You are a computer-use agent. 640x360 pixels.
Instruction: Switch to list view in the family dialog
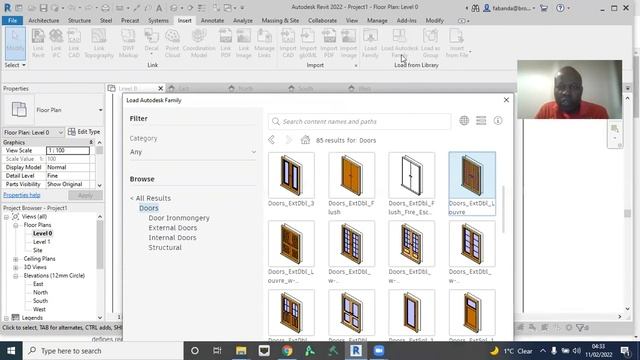click(481, 120)
